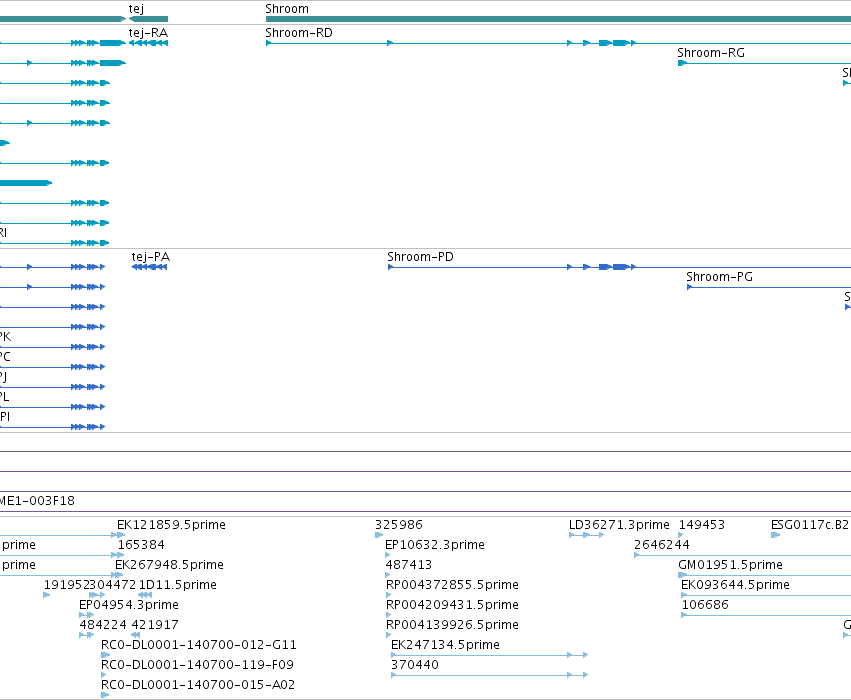Screen dimensions: 851x700
Task: Click the Shroom-PG protein label
Action: [719, 277]
